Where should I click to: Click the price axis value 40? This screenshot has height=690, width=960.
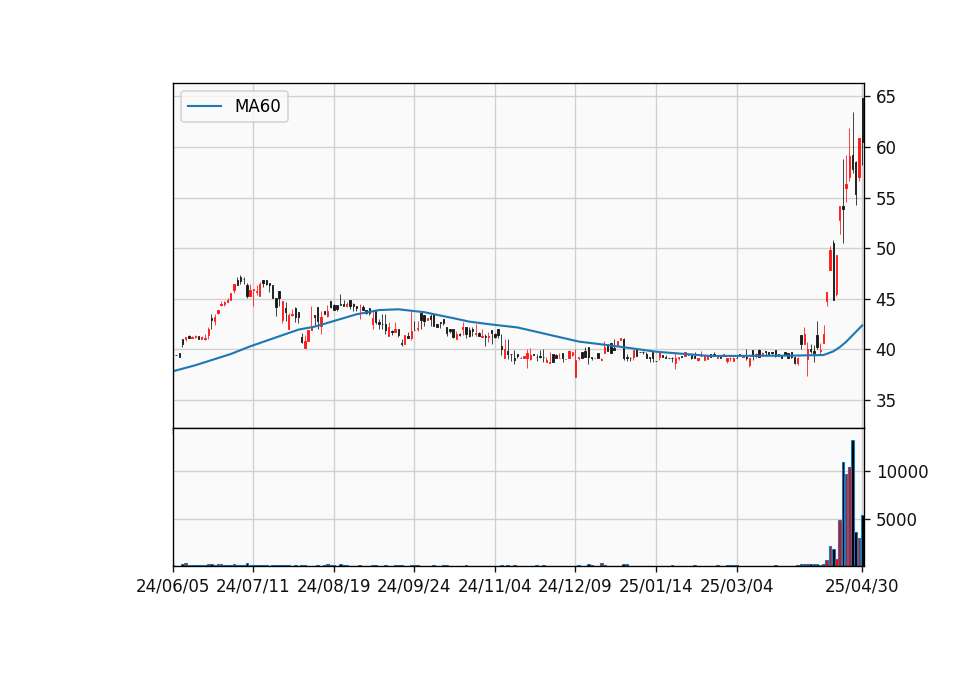tap(885, 350)
